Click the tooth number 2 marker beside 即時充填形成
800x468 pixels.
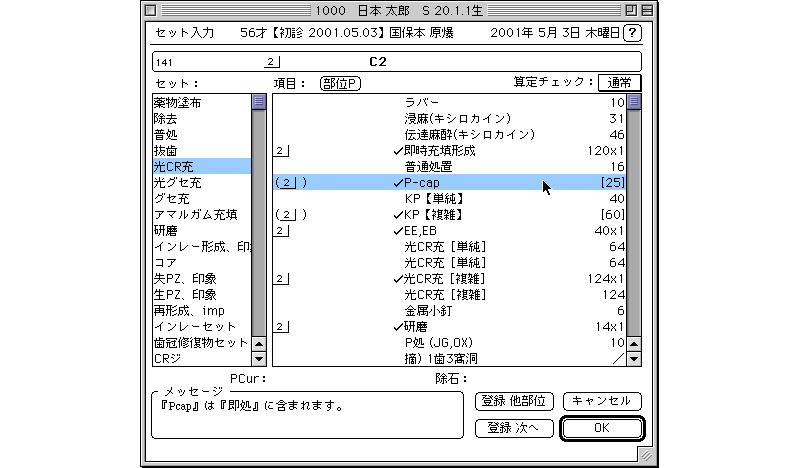coord(281,151)
